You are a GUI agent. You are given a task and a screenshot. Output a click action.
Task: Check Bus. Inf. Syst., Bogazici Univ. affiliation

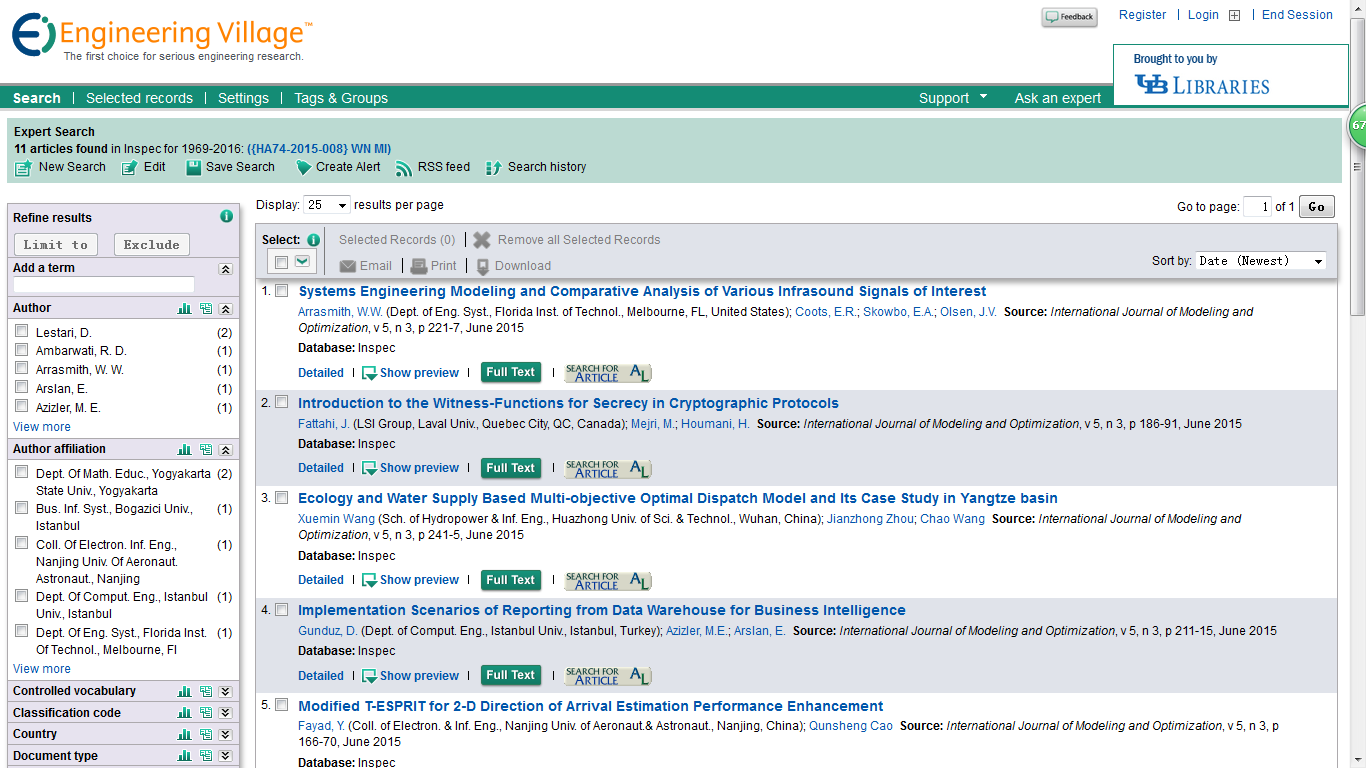coord(21,508)
